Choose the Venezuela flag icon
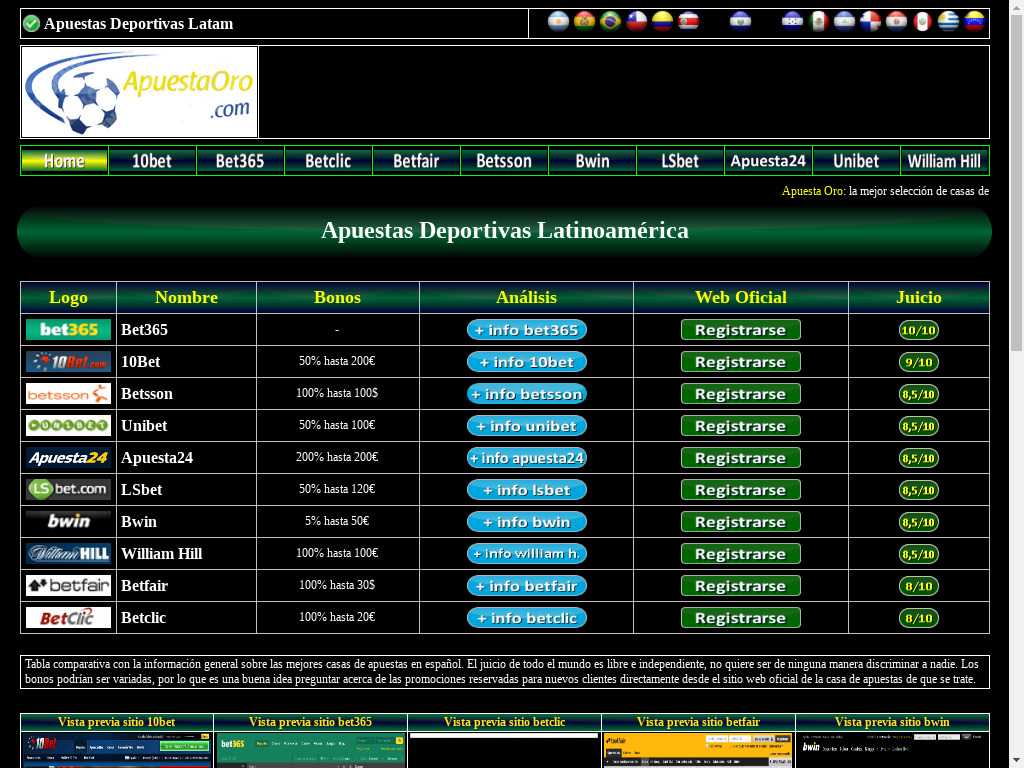The image size is (1024, 768). coord(974,22)
